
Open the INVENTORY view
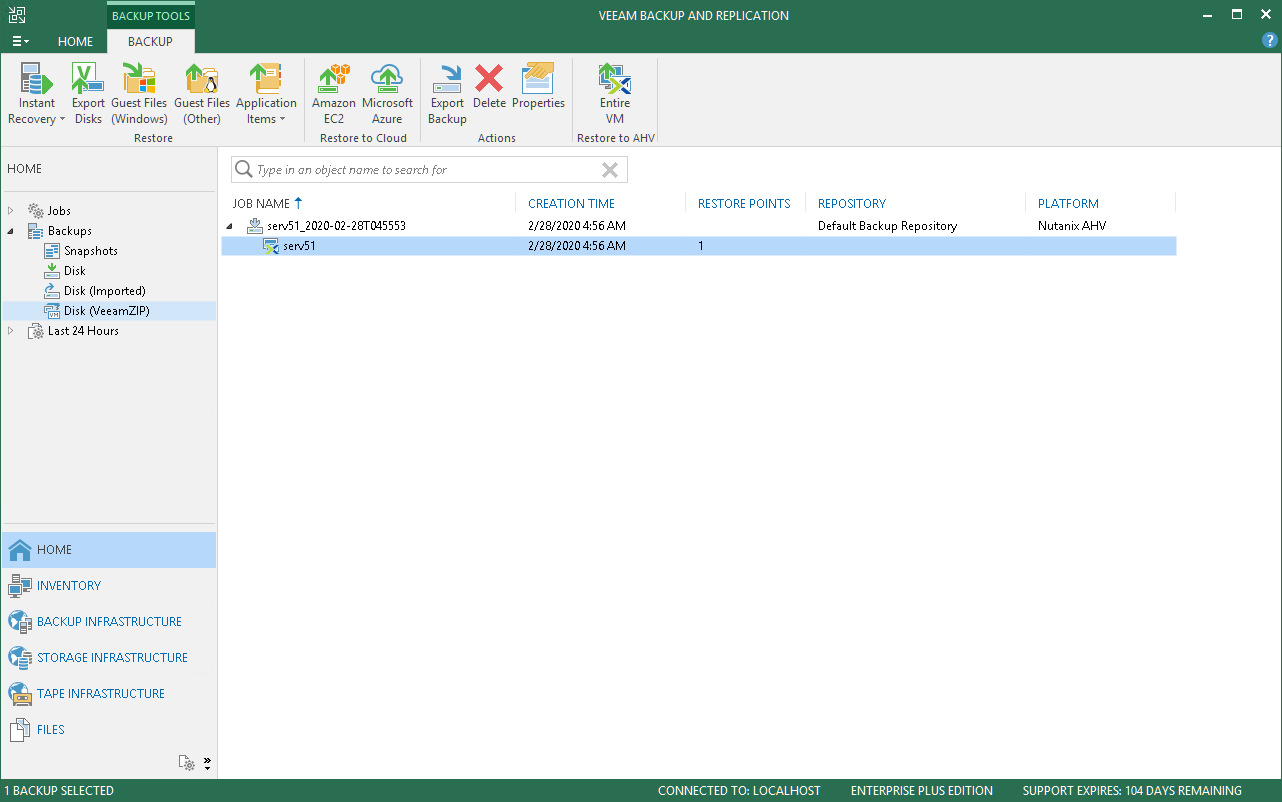109,586
